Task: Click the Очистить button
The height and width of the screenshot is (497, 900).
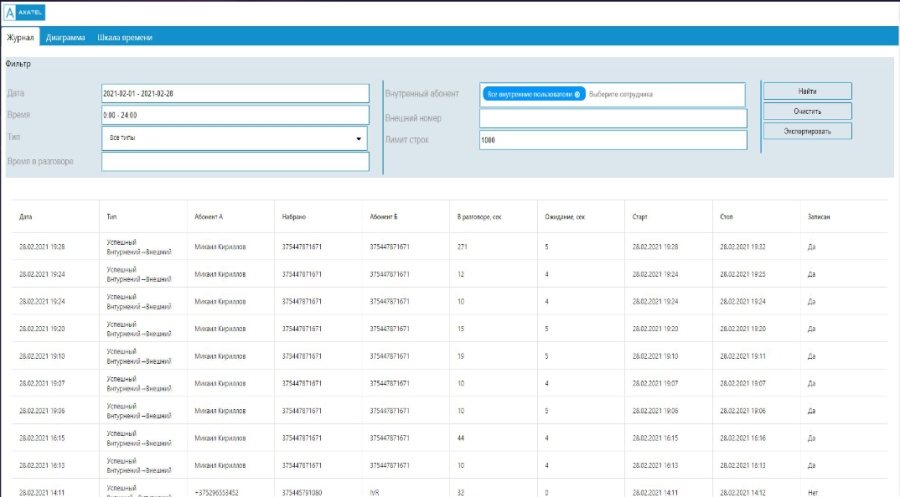Action: tap(807, 111)
